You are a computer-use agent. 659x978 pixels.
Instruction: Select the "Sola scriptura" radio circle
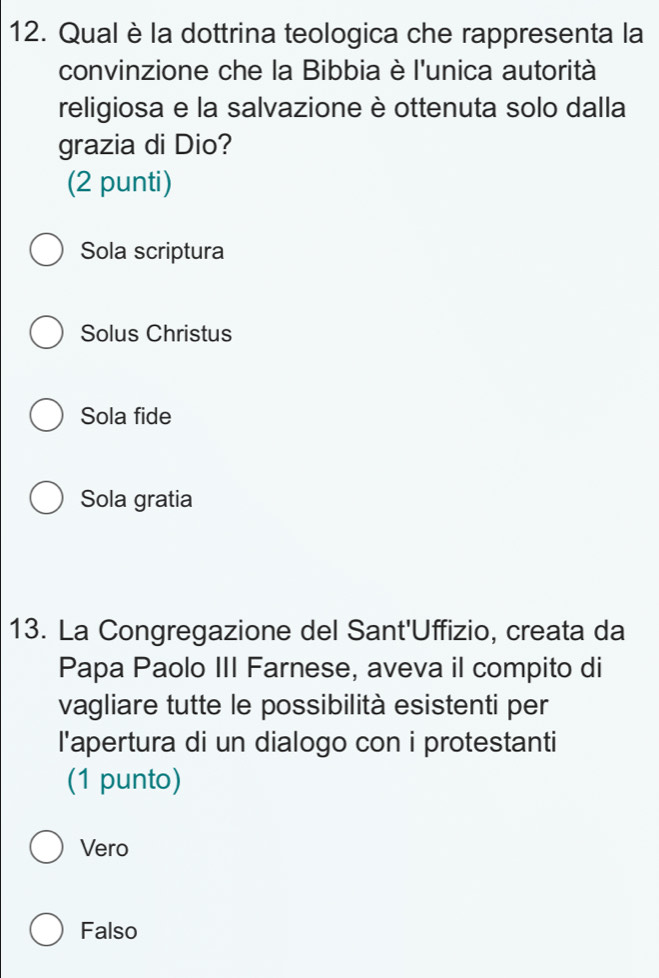(x=46, y=252)
